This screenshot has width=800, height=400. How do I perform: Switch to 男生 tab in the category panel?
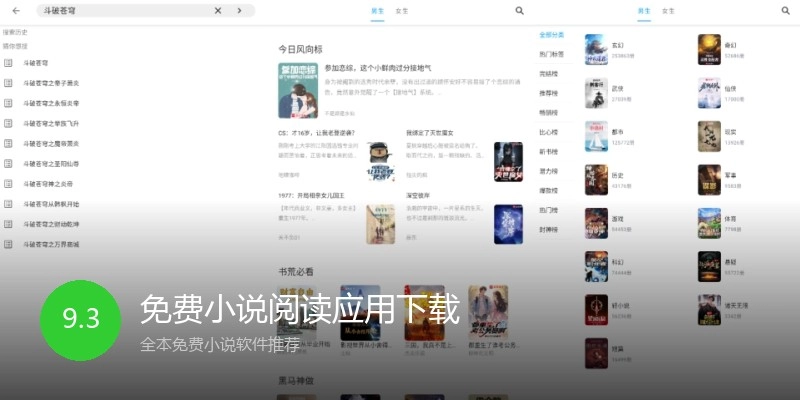coord(643,11)
